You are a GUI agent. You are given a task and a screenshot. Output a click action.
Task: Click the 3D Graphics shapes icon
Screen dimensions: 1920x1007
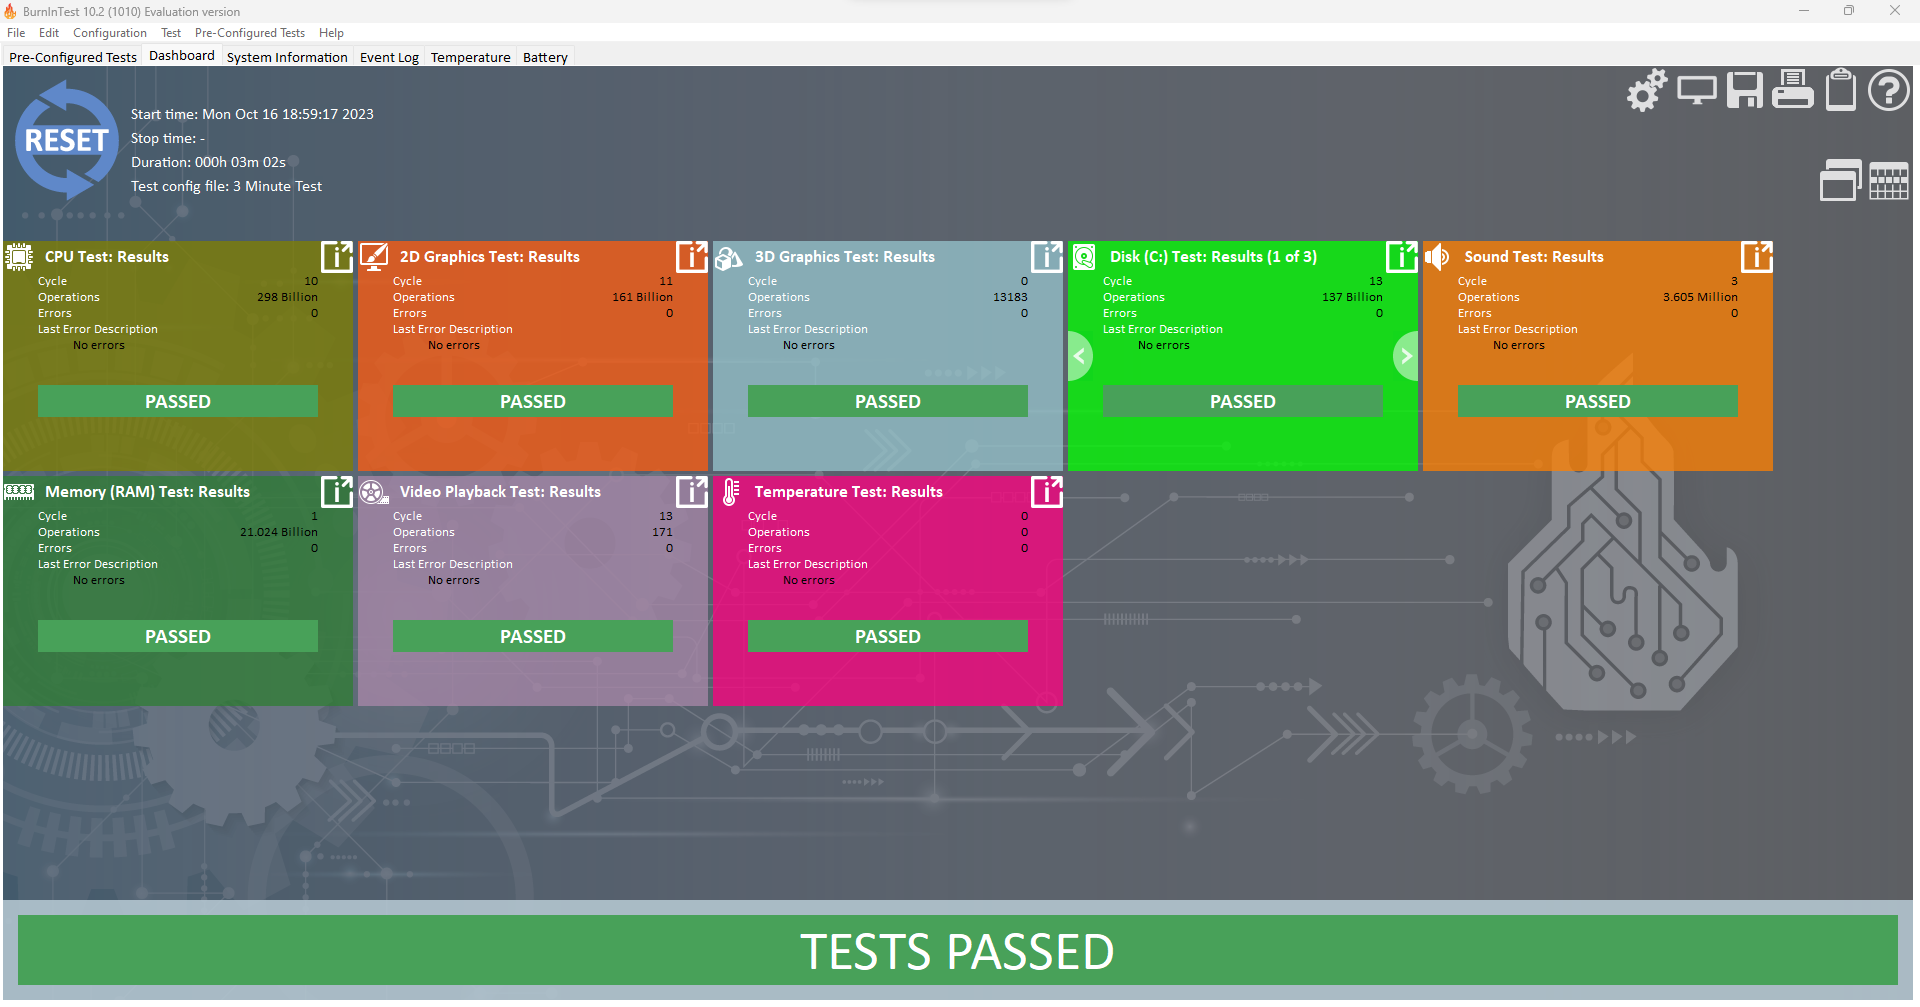coord(729,258)
